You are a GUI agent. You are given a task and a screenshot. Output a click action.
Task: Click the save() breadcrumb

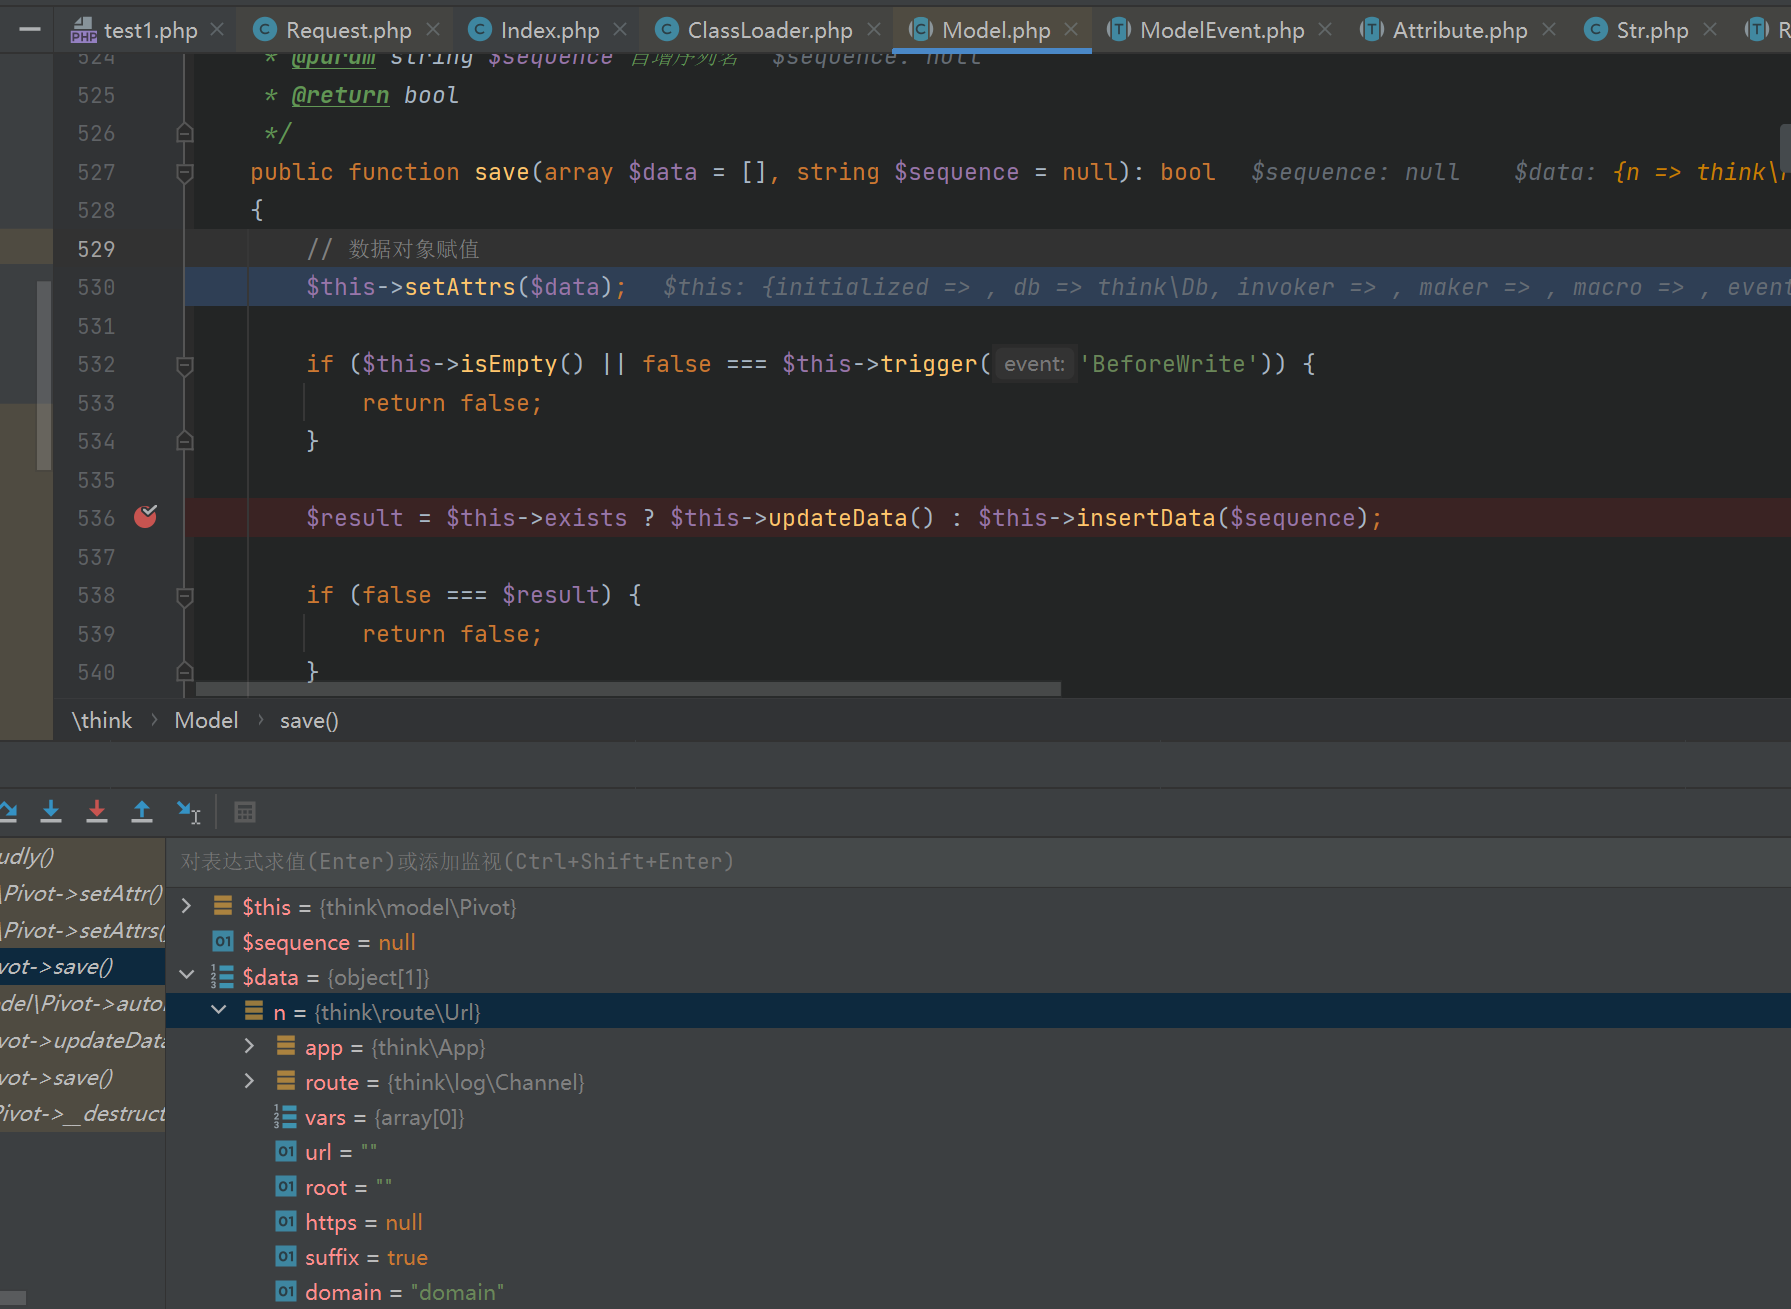point(309,720)
